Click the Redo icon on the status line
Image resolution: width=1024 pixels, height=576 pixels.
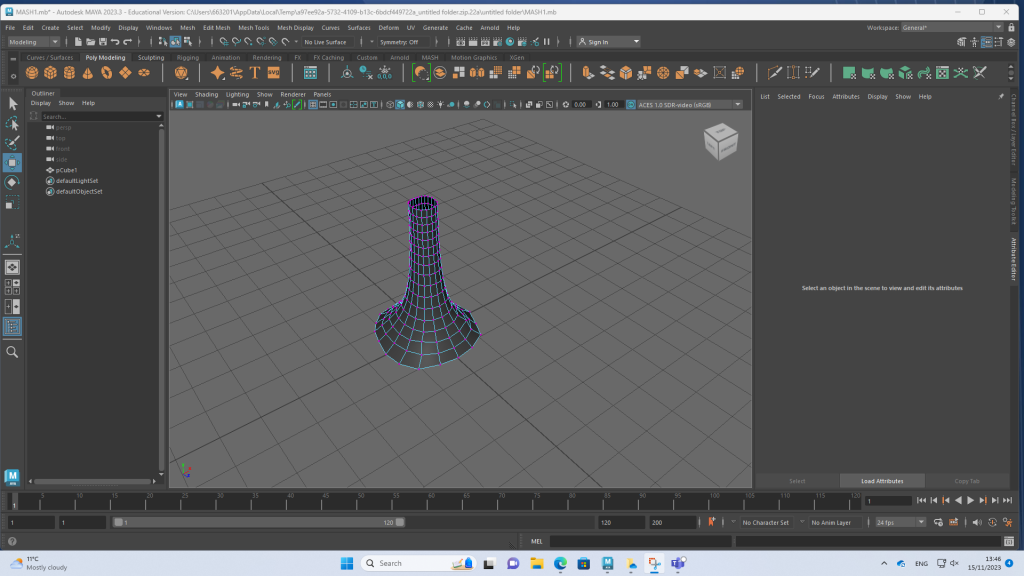click(x=127, y=42)
